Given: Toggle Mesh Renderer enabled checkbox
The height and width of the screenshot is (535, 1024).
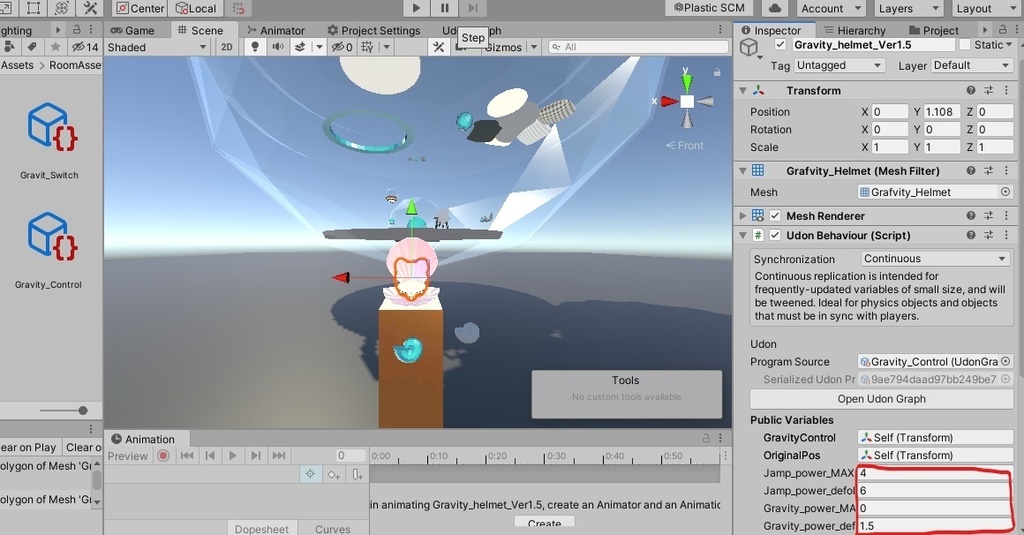Looking at the screenshot, I should click(775, 216).
